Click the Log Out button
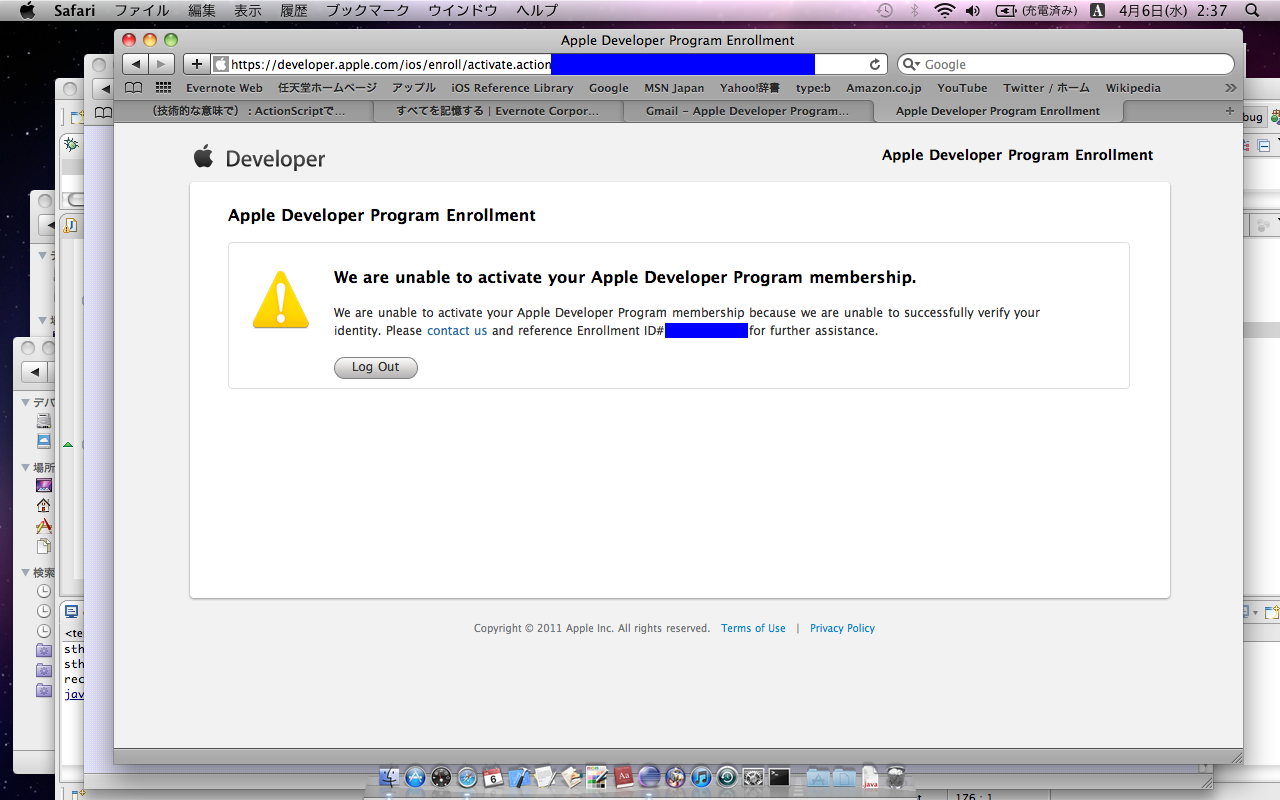Image resolution: width=1280 pixels, height=800 pixels. 376,368
